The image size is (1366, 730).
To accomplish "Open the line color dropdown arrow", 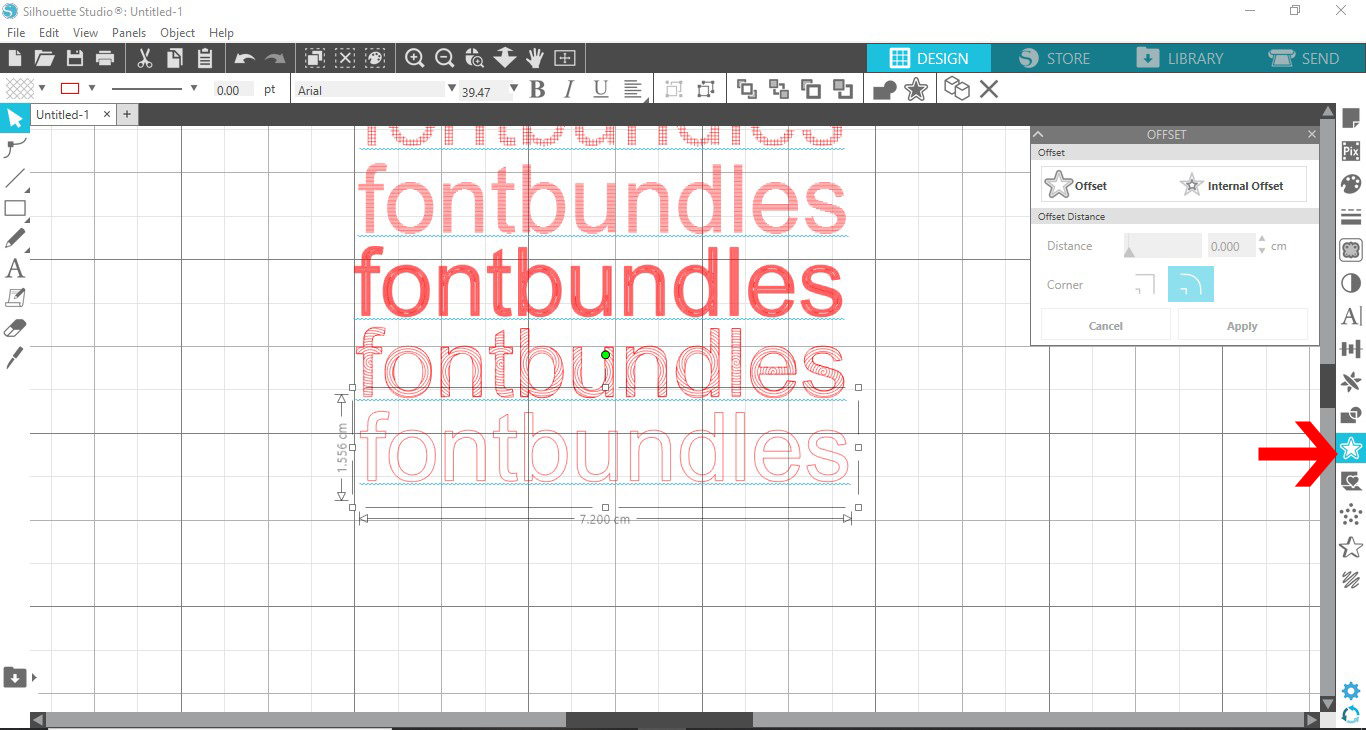I will [92, 89].
